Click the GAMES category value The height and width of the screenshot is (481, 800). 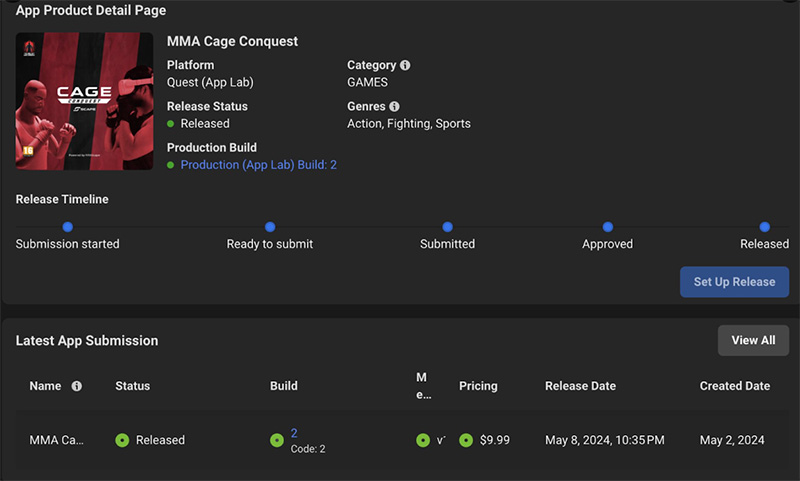point(367,82)
